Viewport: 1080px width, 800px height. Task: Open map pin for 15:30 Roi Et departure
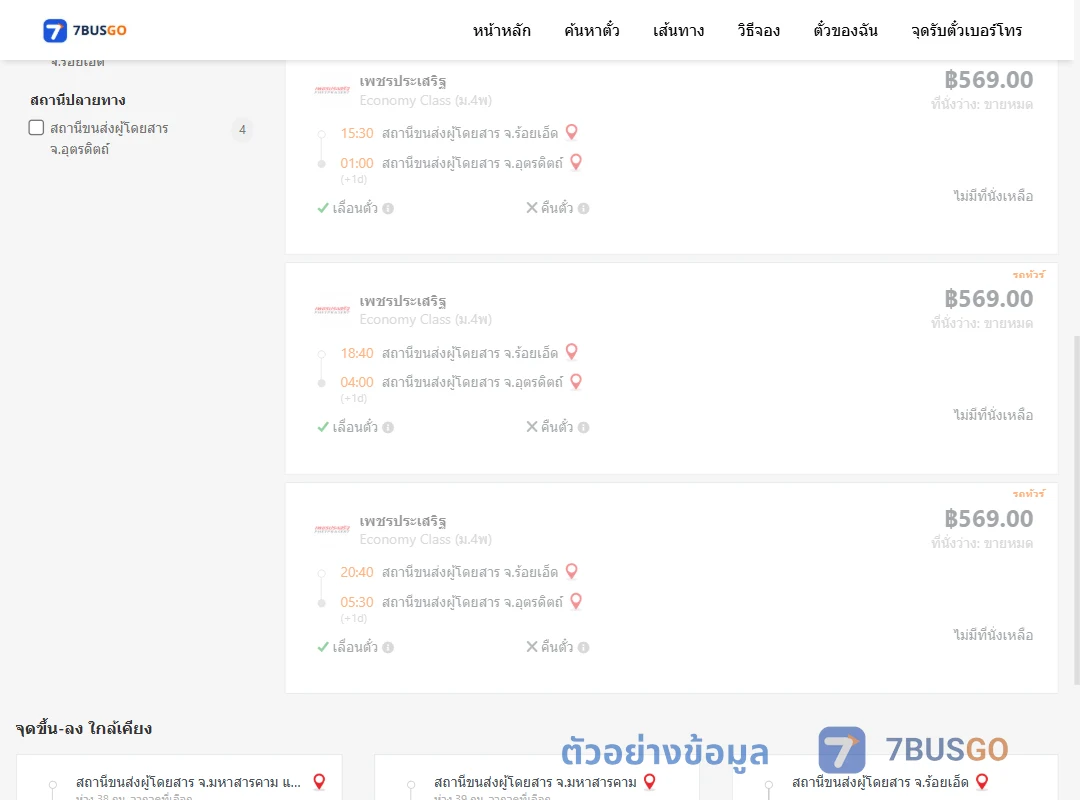[572, 132]
